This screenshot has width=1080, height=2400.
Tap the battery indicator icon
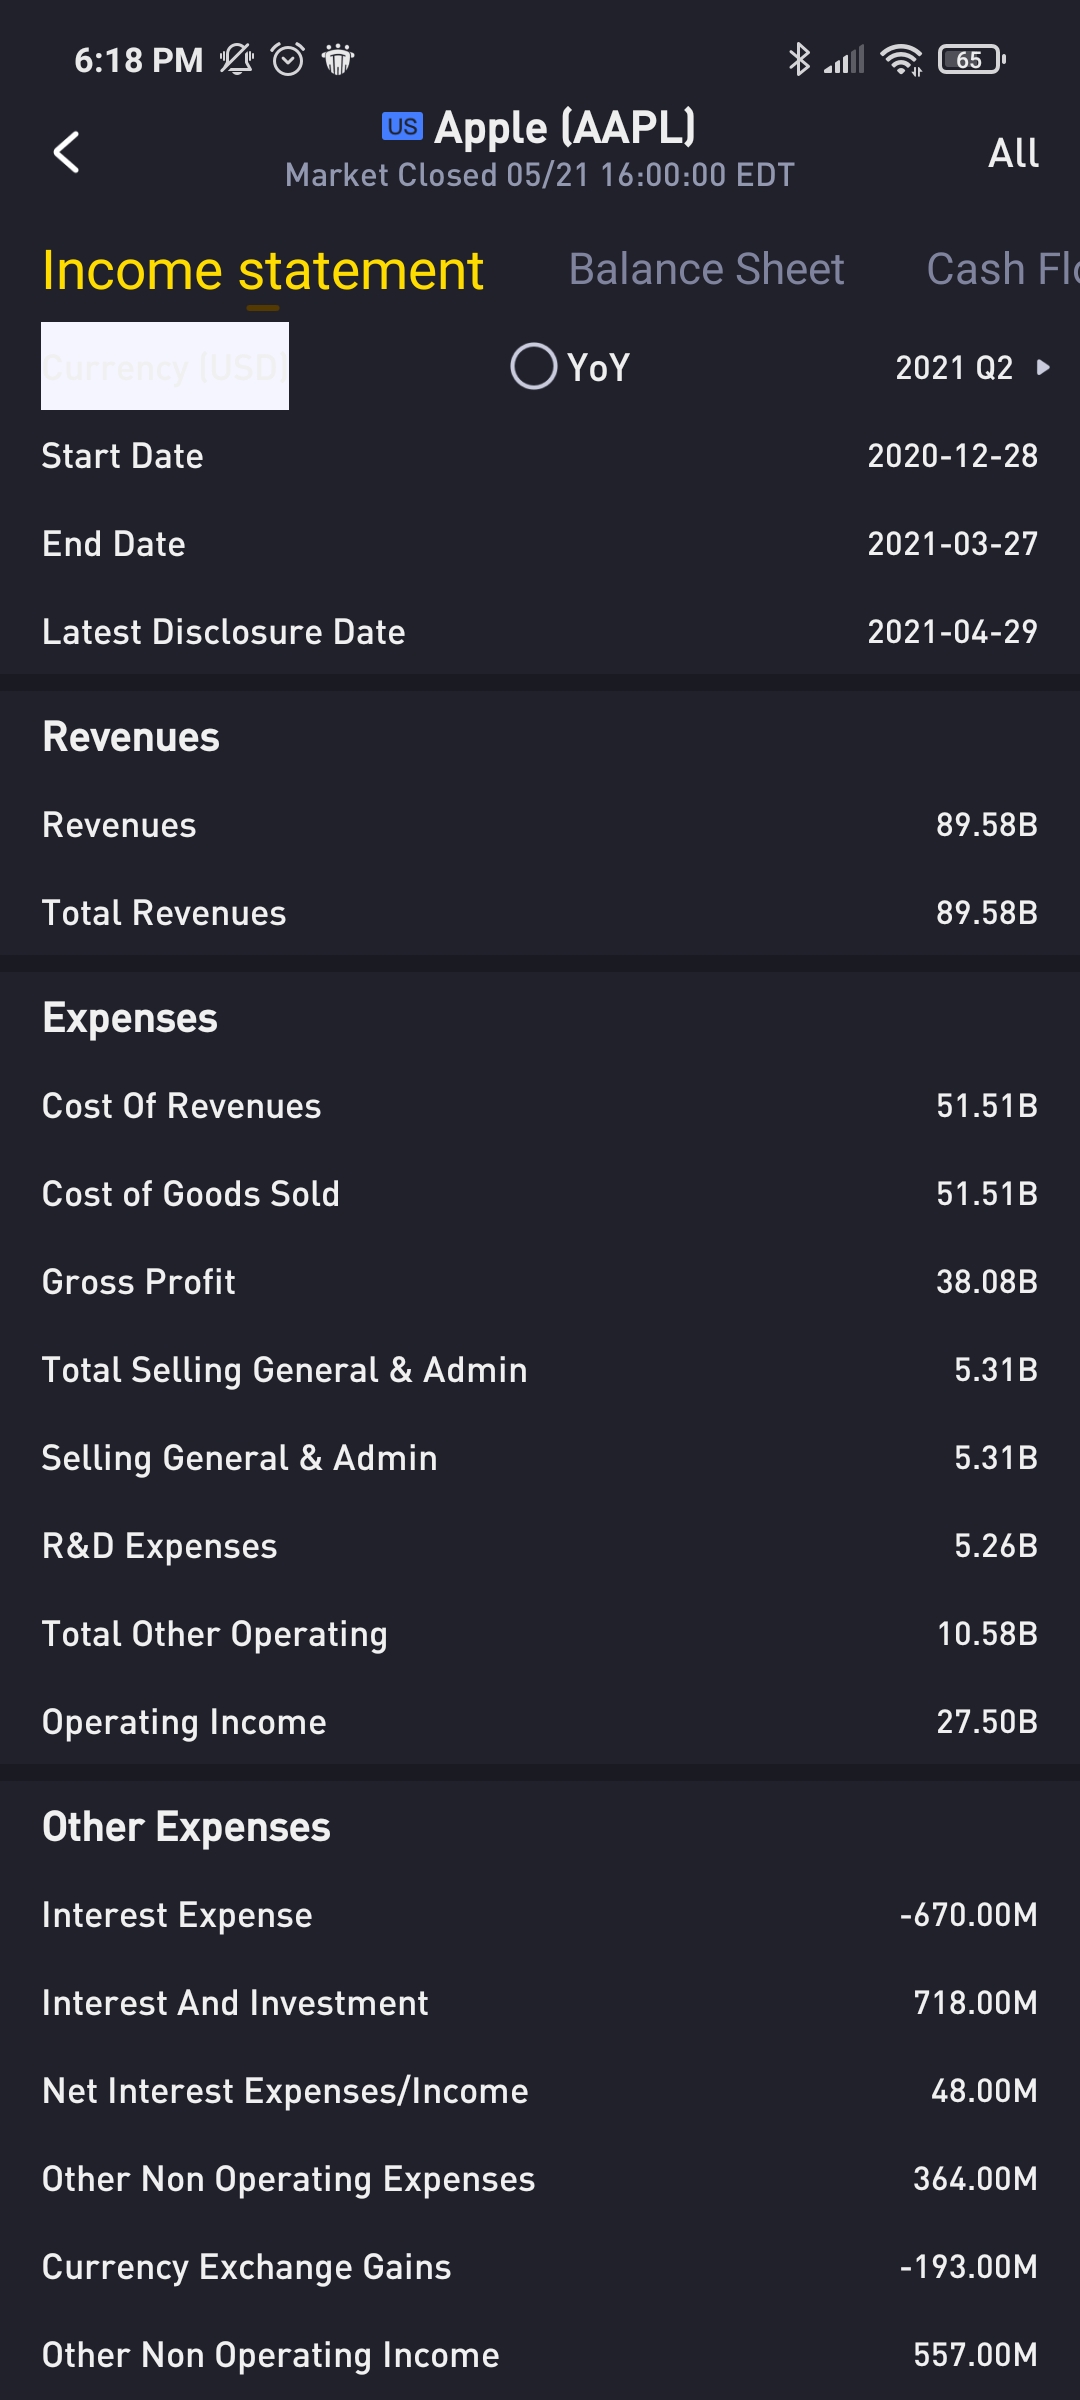coord(972,60)
